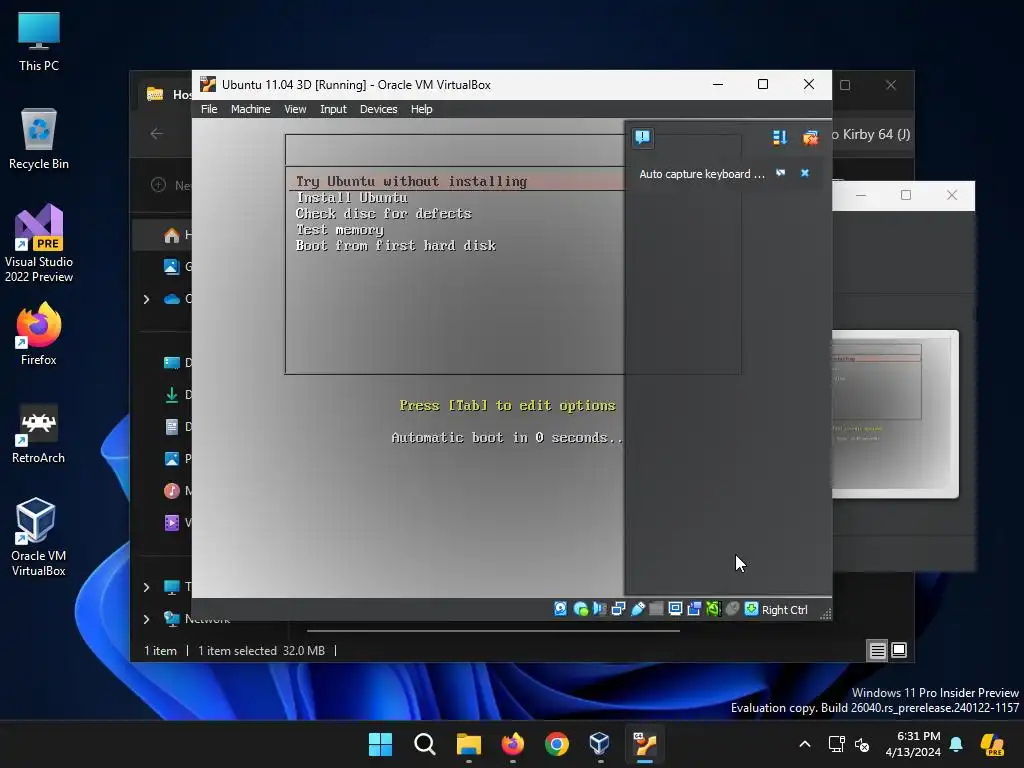Click the network adapters status icon
The image size is (1024, 768).
[x=618, y=609]
